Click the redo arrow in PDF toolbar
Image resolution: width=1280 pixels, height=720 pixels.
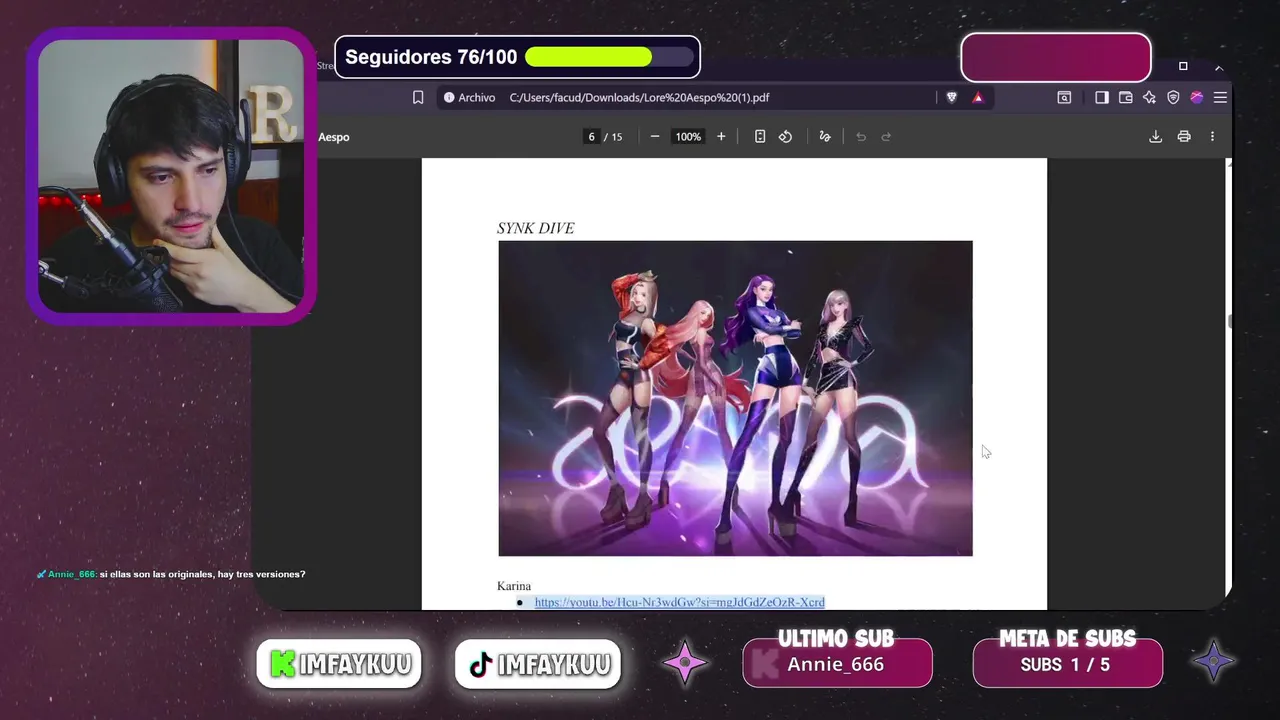tap(886, 136)
